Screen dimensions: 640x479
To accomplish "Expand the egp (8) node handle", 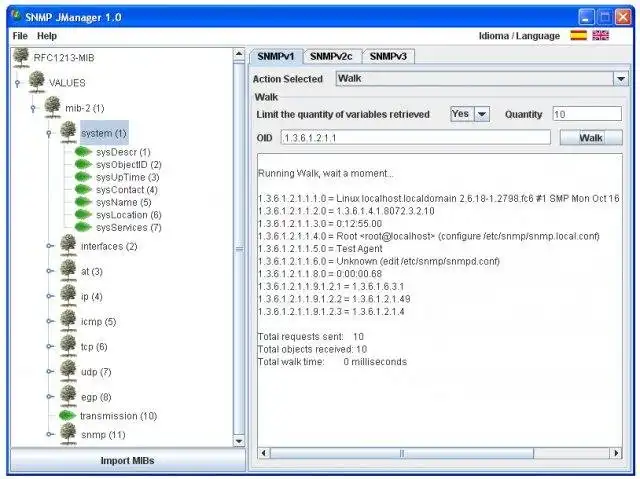I will [49, 397].
